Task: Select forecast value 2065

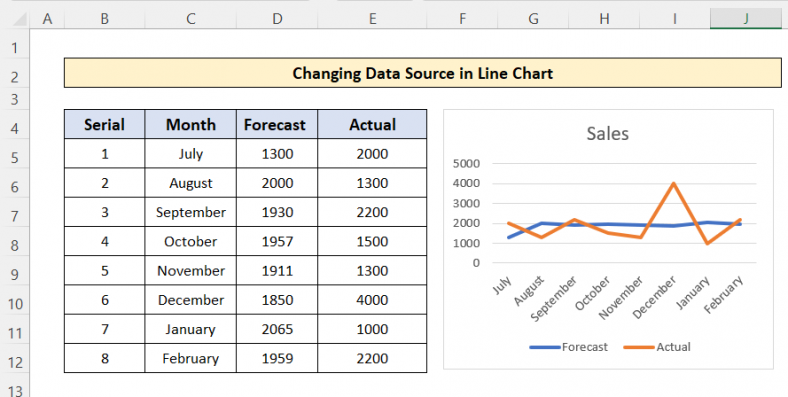Action: pyautogui.click(x=277, y=329)
